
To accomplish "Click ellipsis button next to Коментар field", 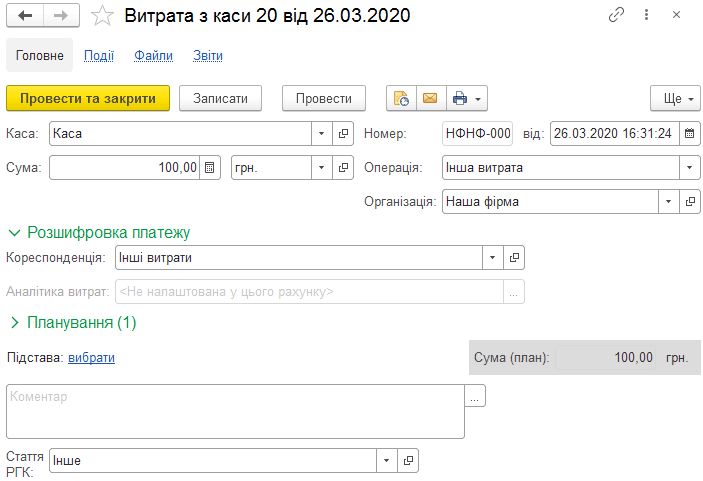I will (475, 396).
